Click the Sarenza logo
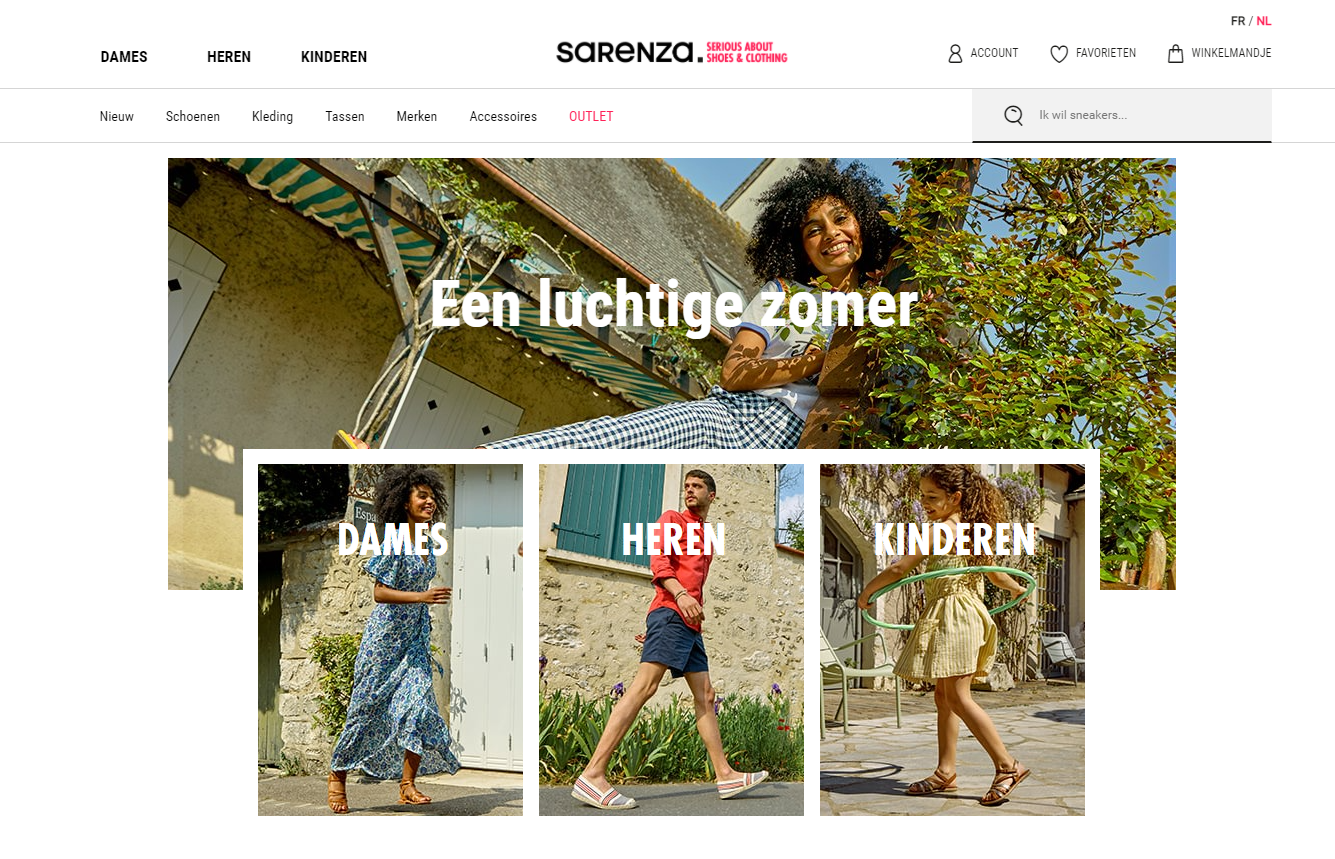The width and height of the screenshot is (1335, 859). tap(672, 52)
